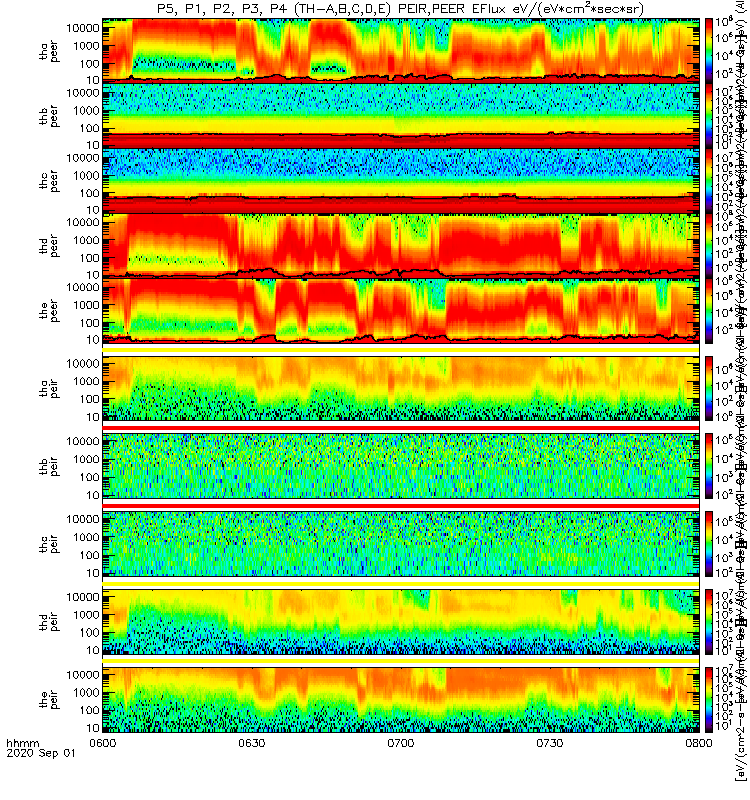Screen dimensions: 750x800
Task: Click the '0700' time axis label
Action: click(x=401, y=743)
